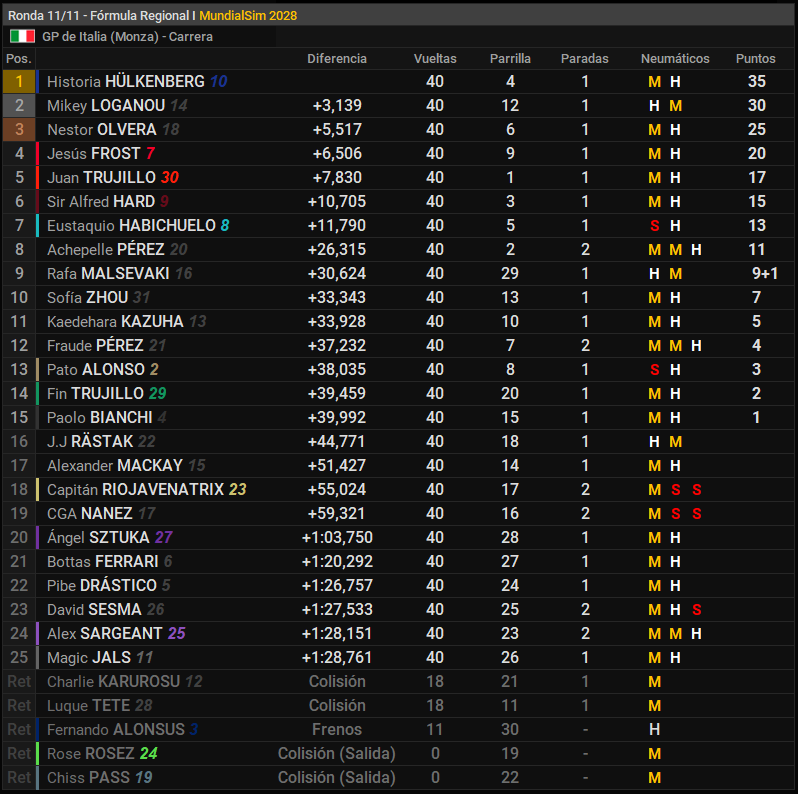
Task: Click the Frenos retirement reason
Action: point(337,729)
